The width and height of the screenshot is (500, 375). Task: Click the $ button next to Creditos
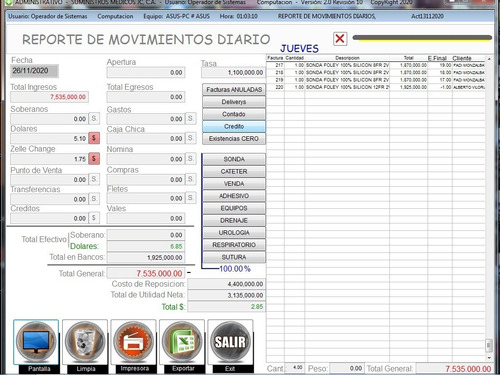[94, 218]
